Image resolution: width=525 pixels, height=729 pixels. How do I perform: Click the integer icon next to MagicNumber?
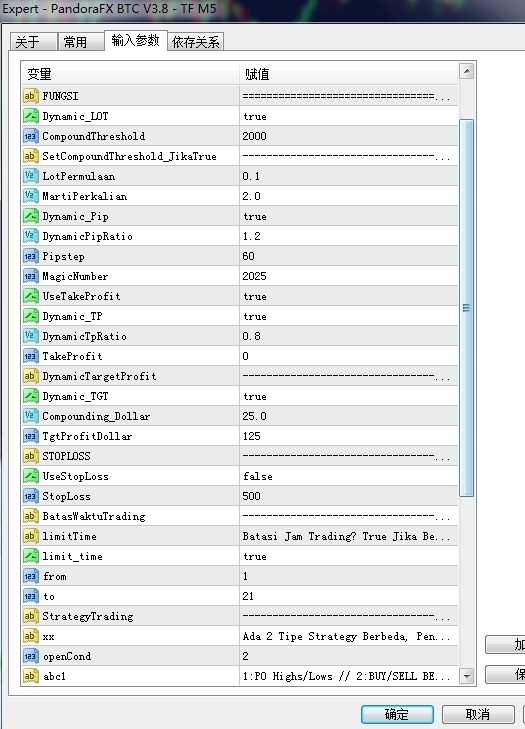click(30, 276)
